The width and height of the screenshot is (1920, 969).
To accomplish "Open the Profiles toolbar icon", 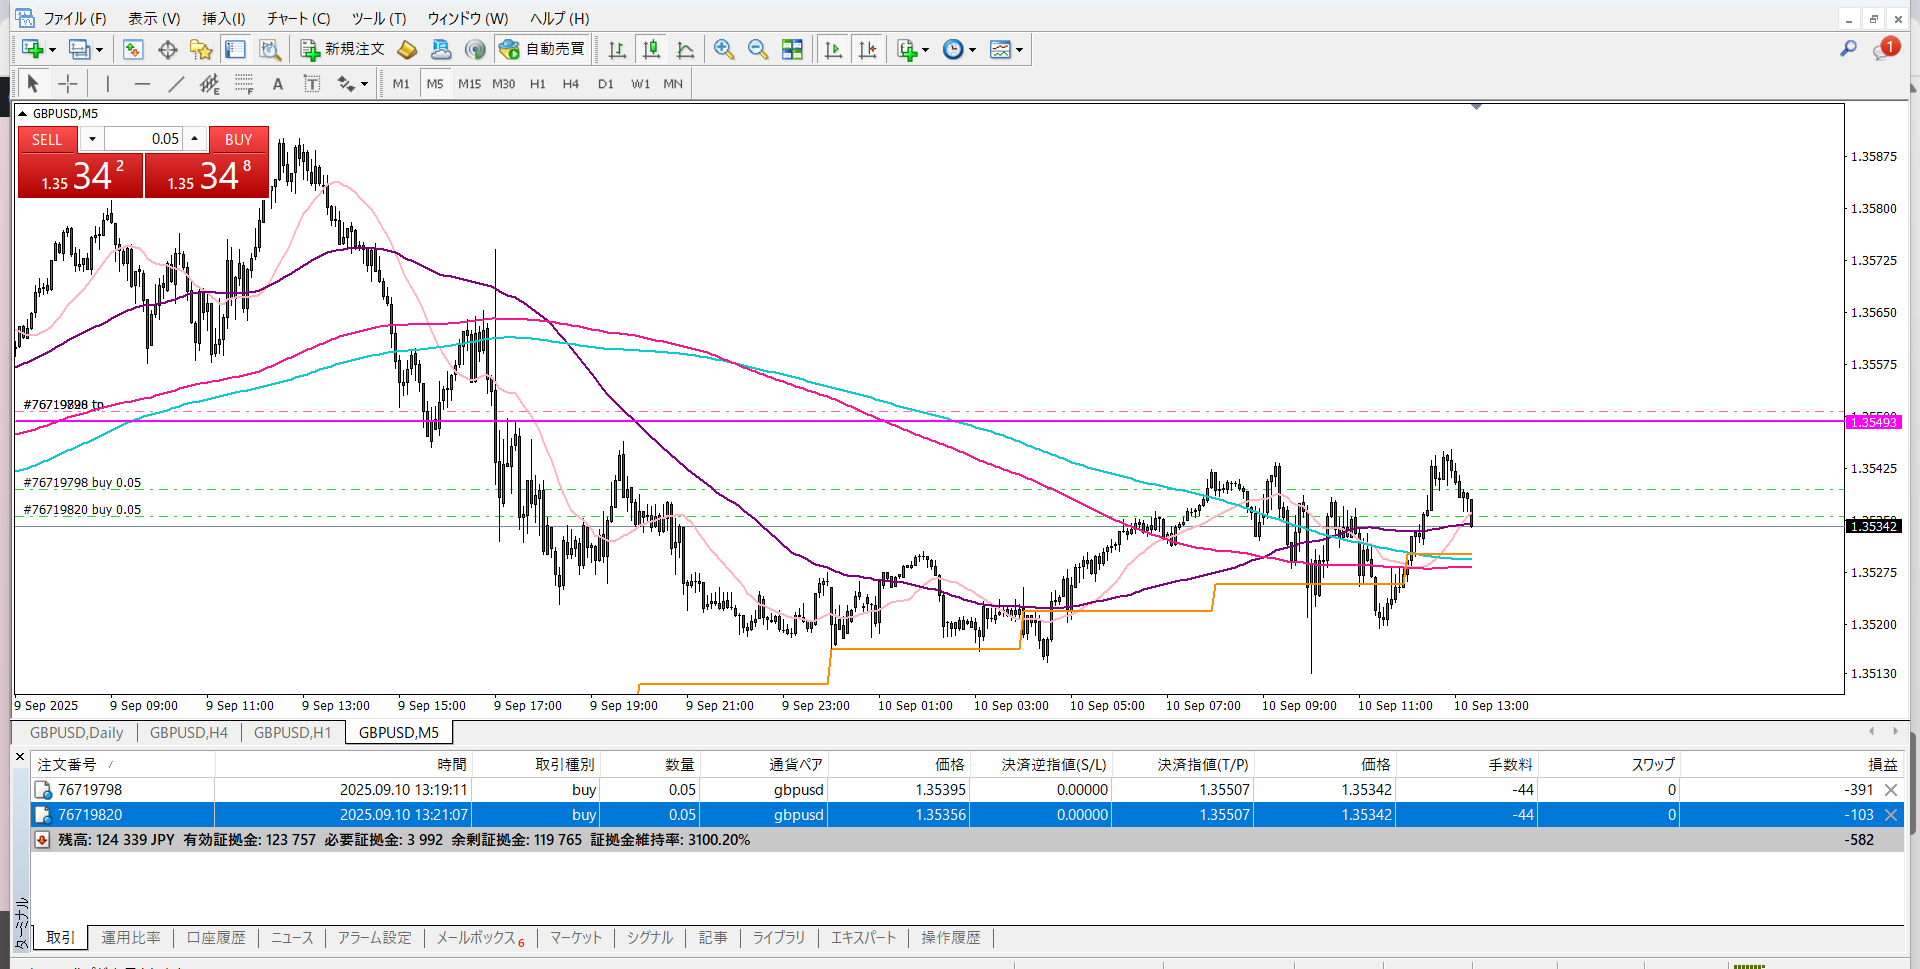I will point(79,49).
